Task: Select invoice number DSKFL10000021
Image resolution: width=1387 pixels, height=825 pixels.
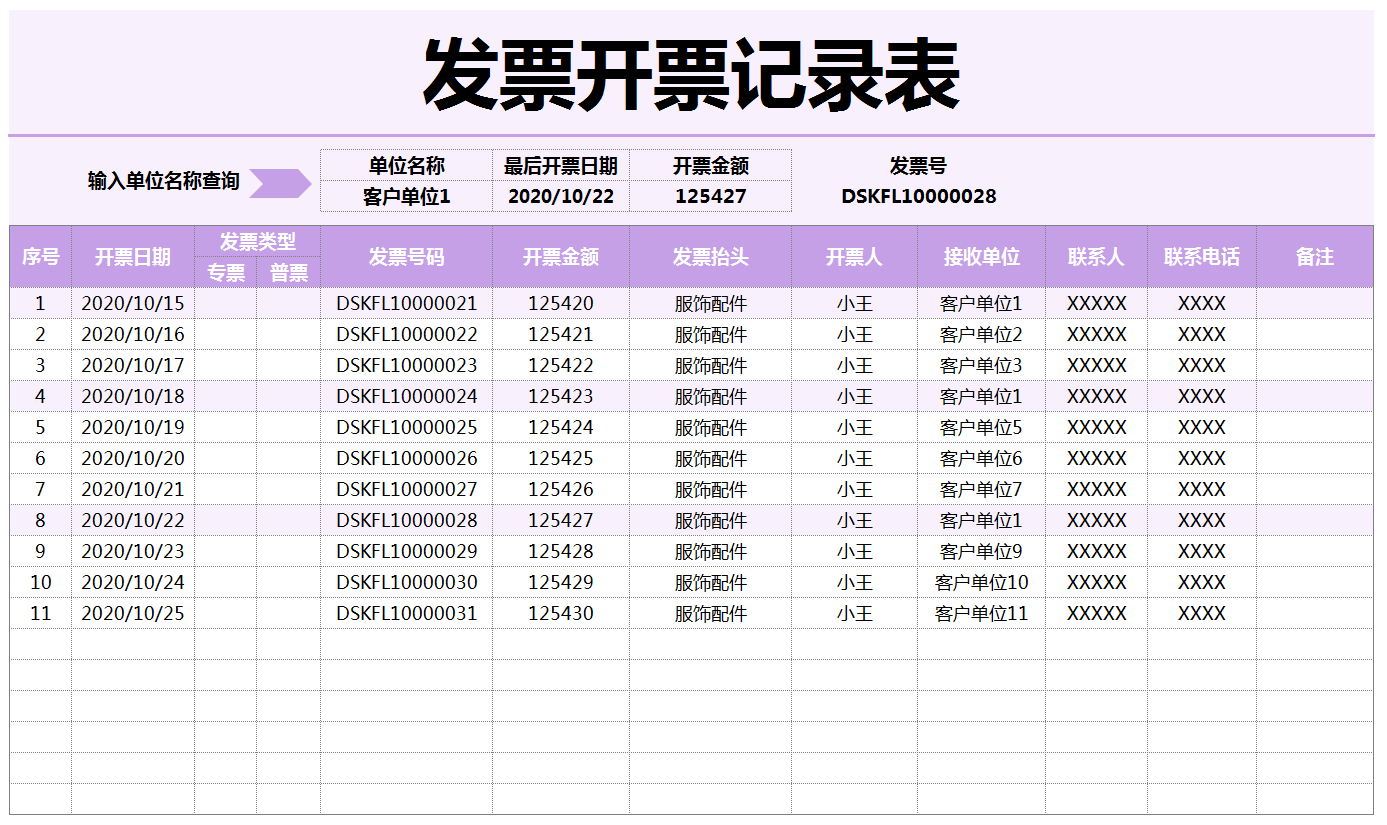Action: [x=407, y=303]
